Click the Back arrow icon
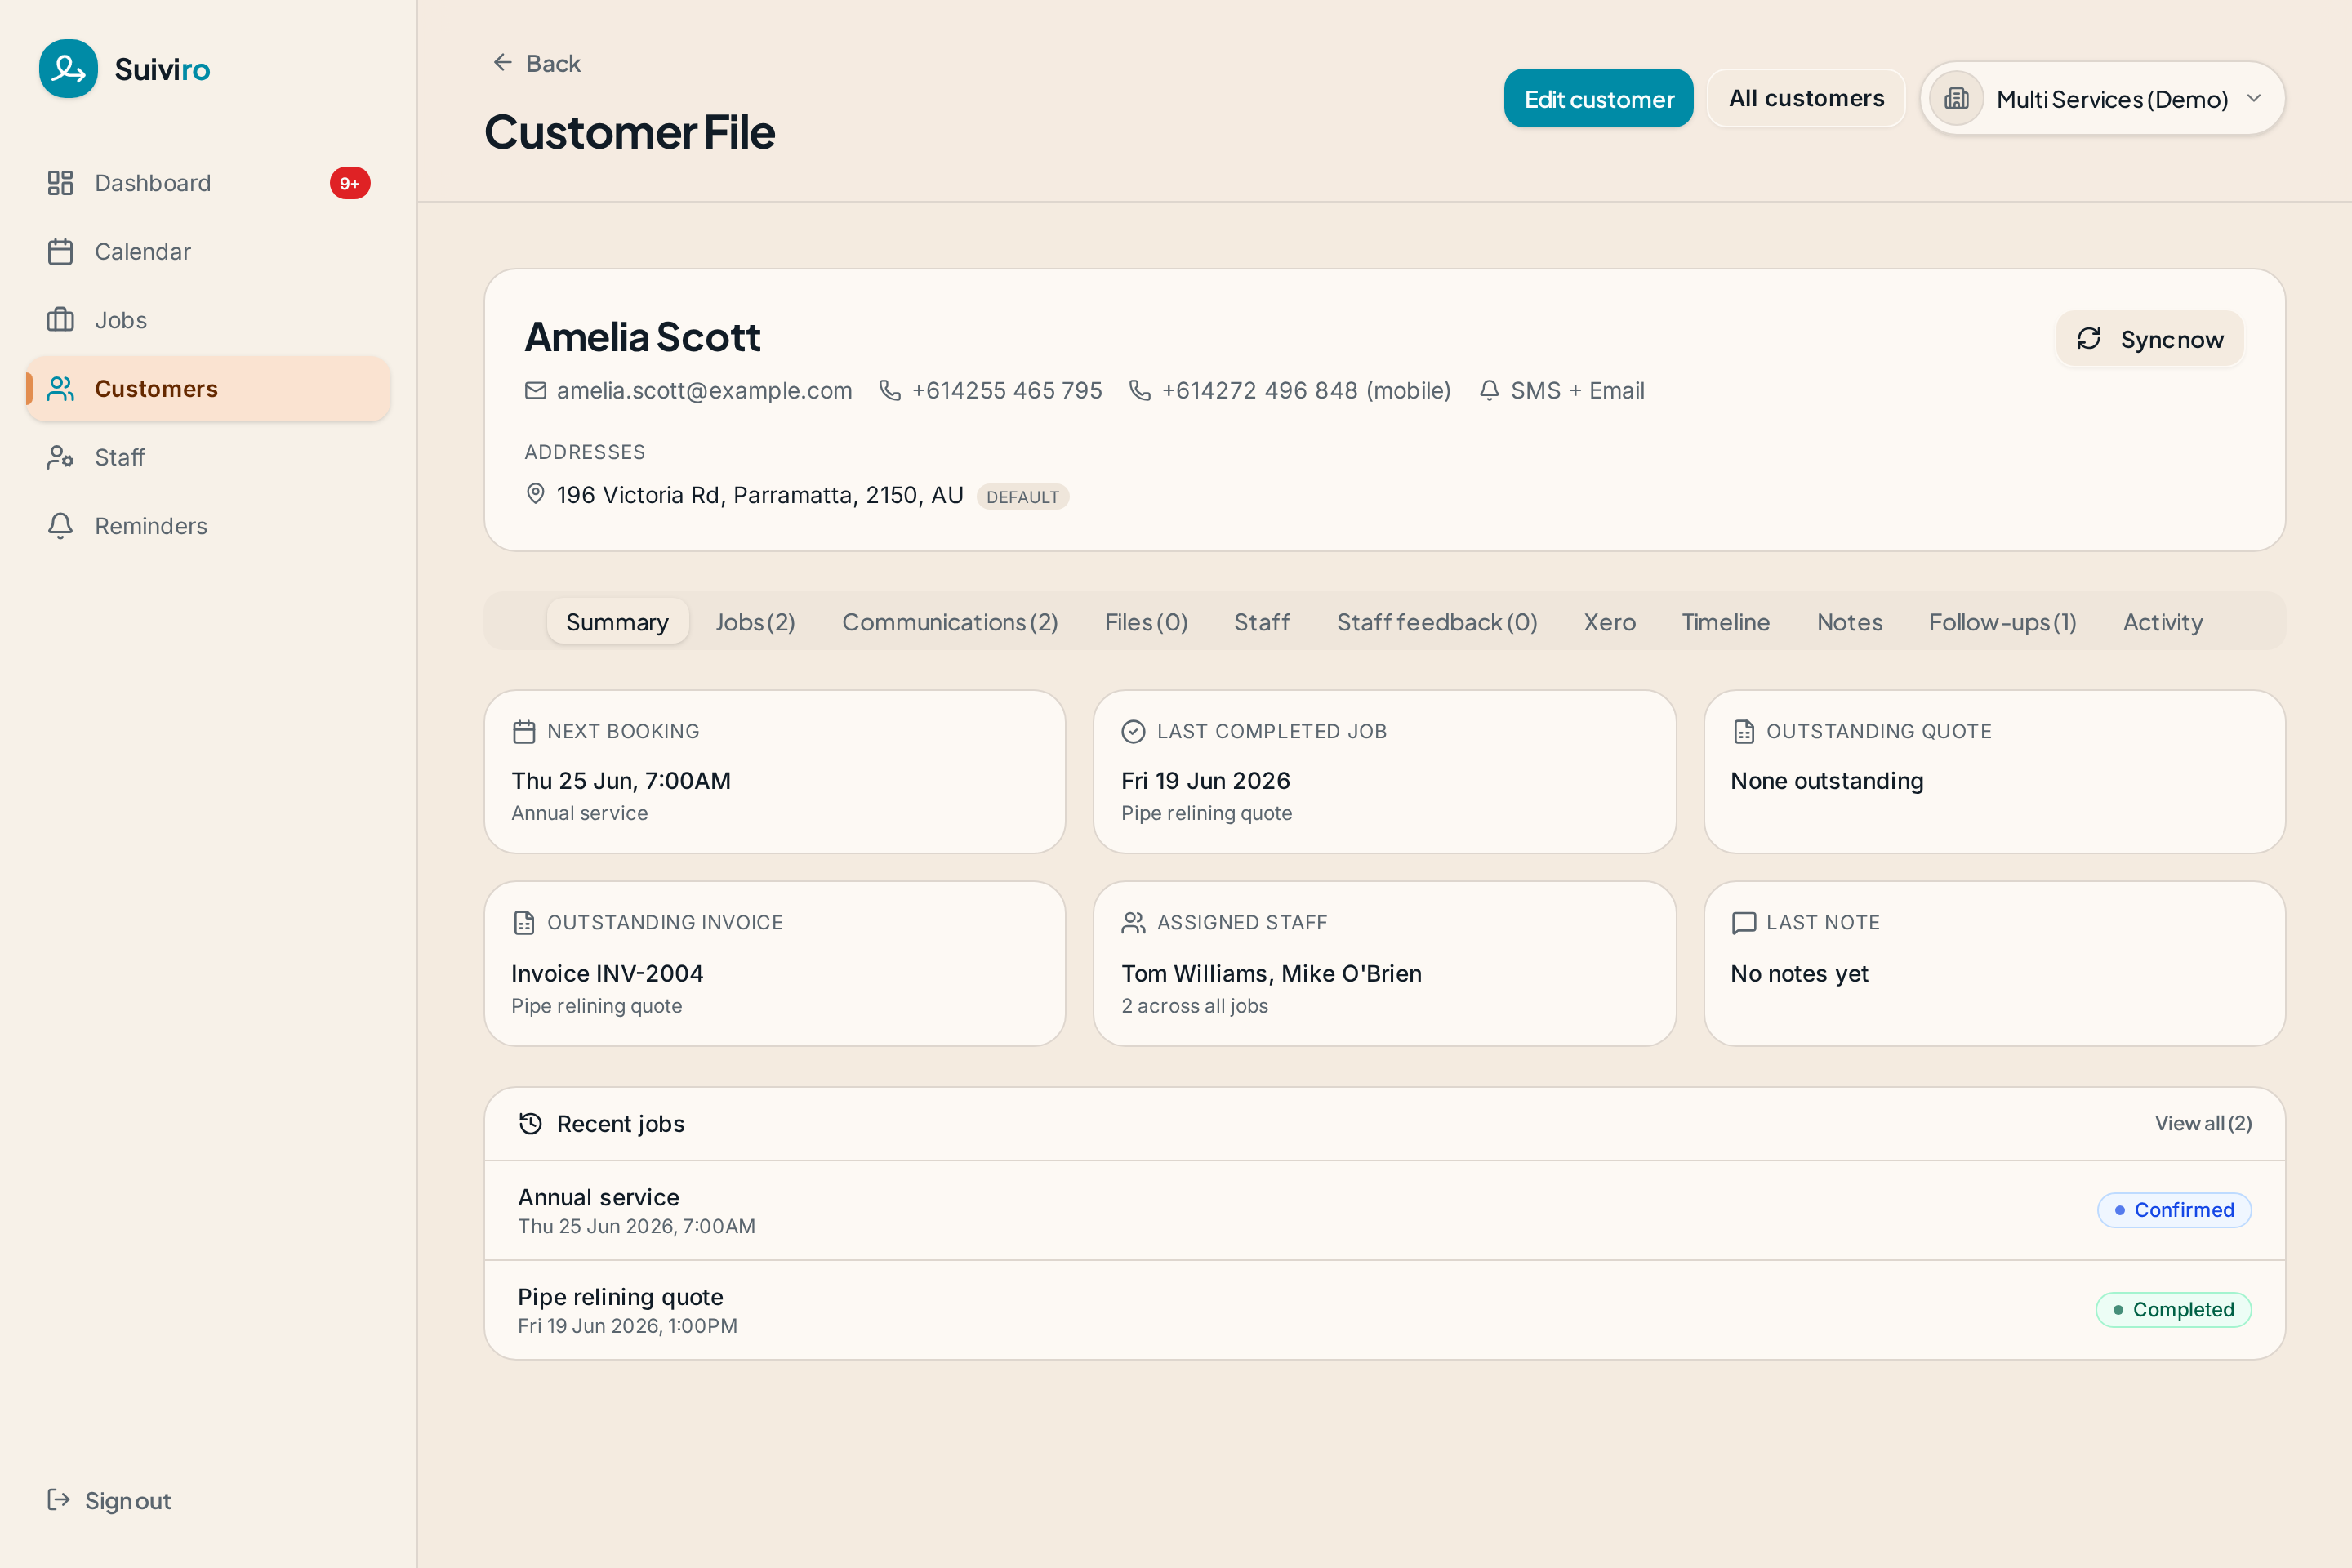2352x1568 pixels. point(502,62)
